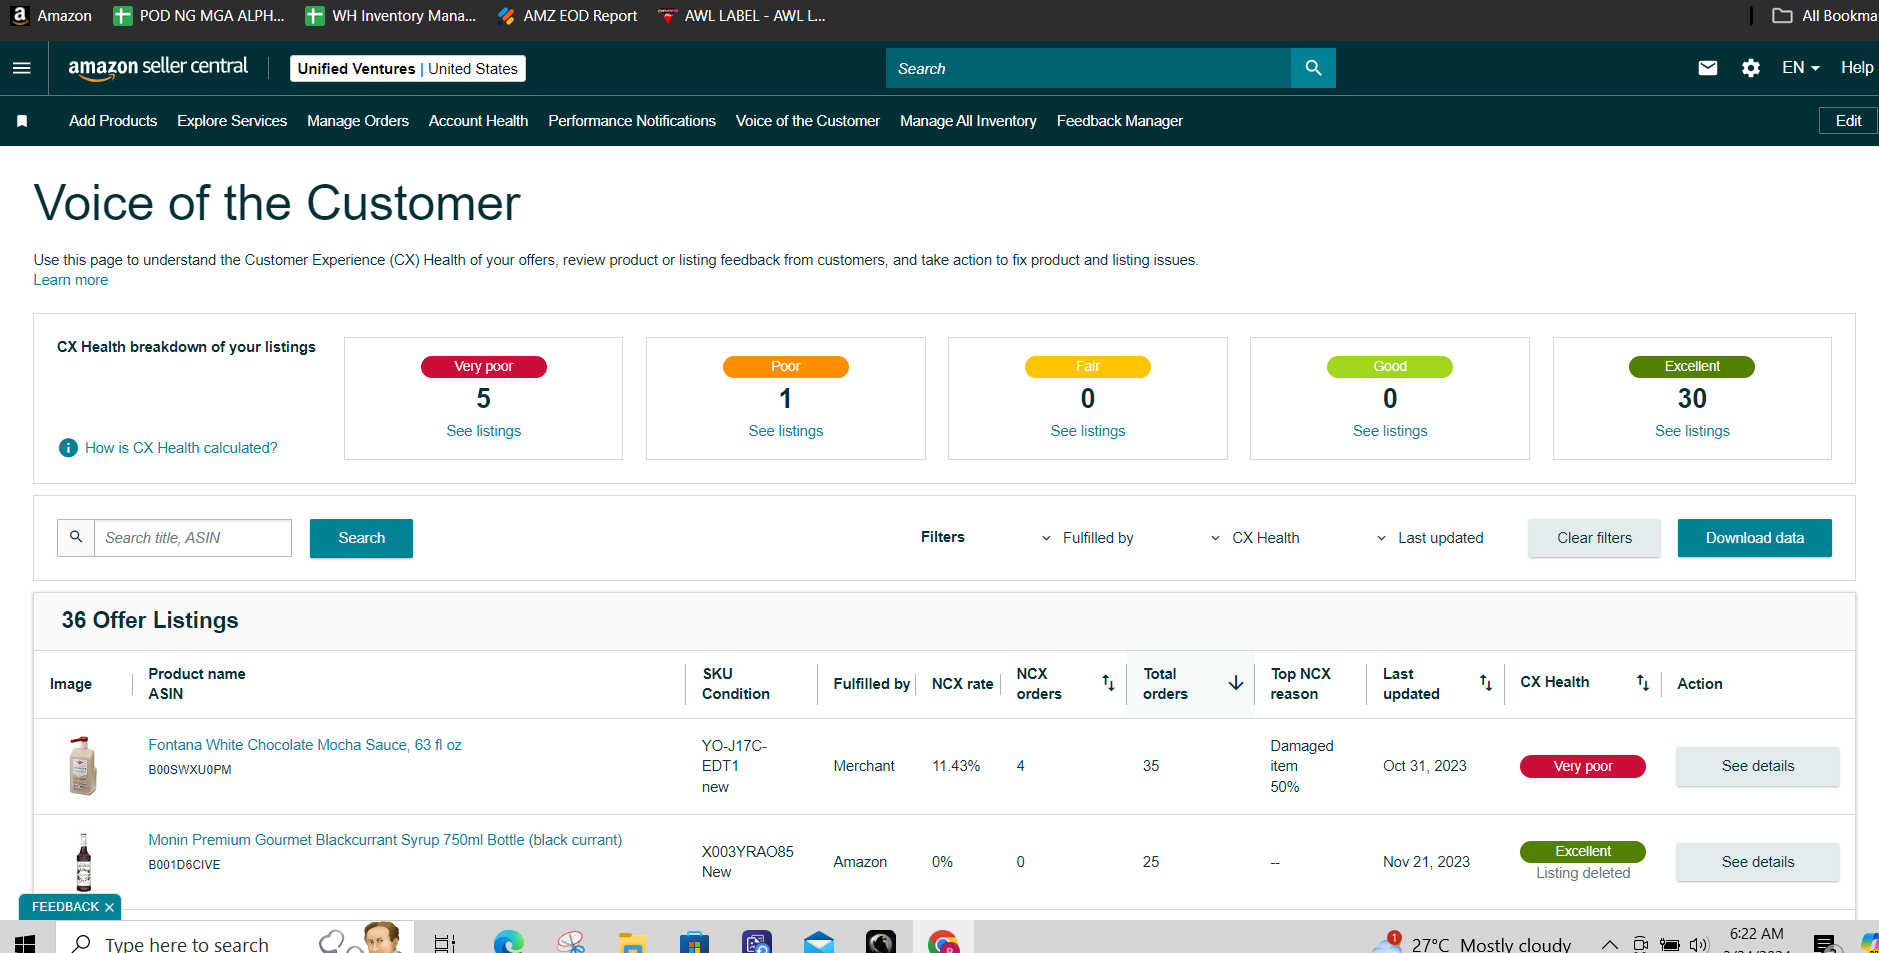Image resolution: width=1879 pixels, height=953 pixels.
Task: Go to Manage All Inventory
Action: coord(968,121)
